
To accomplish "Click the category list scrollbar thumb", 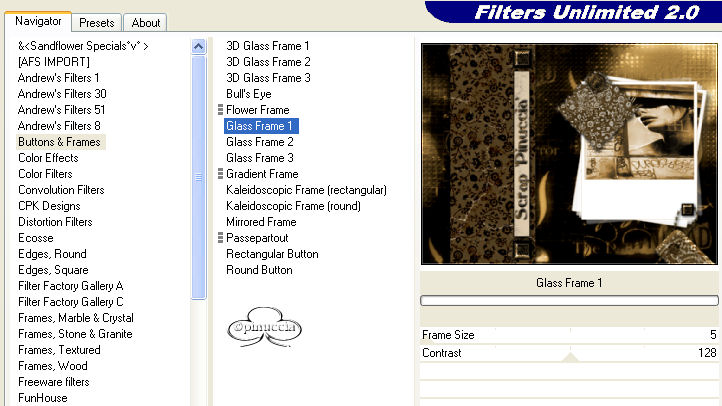I will pos(198,177).
